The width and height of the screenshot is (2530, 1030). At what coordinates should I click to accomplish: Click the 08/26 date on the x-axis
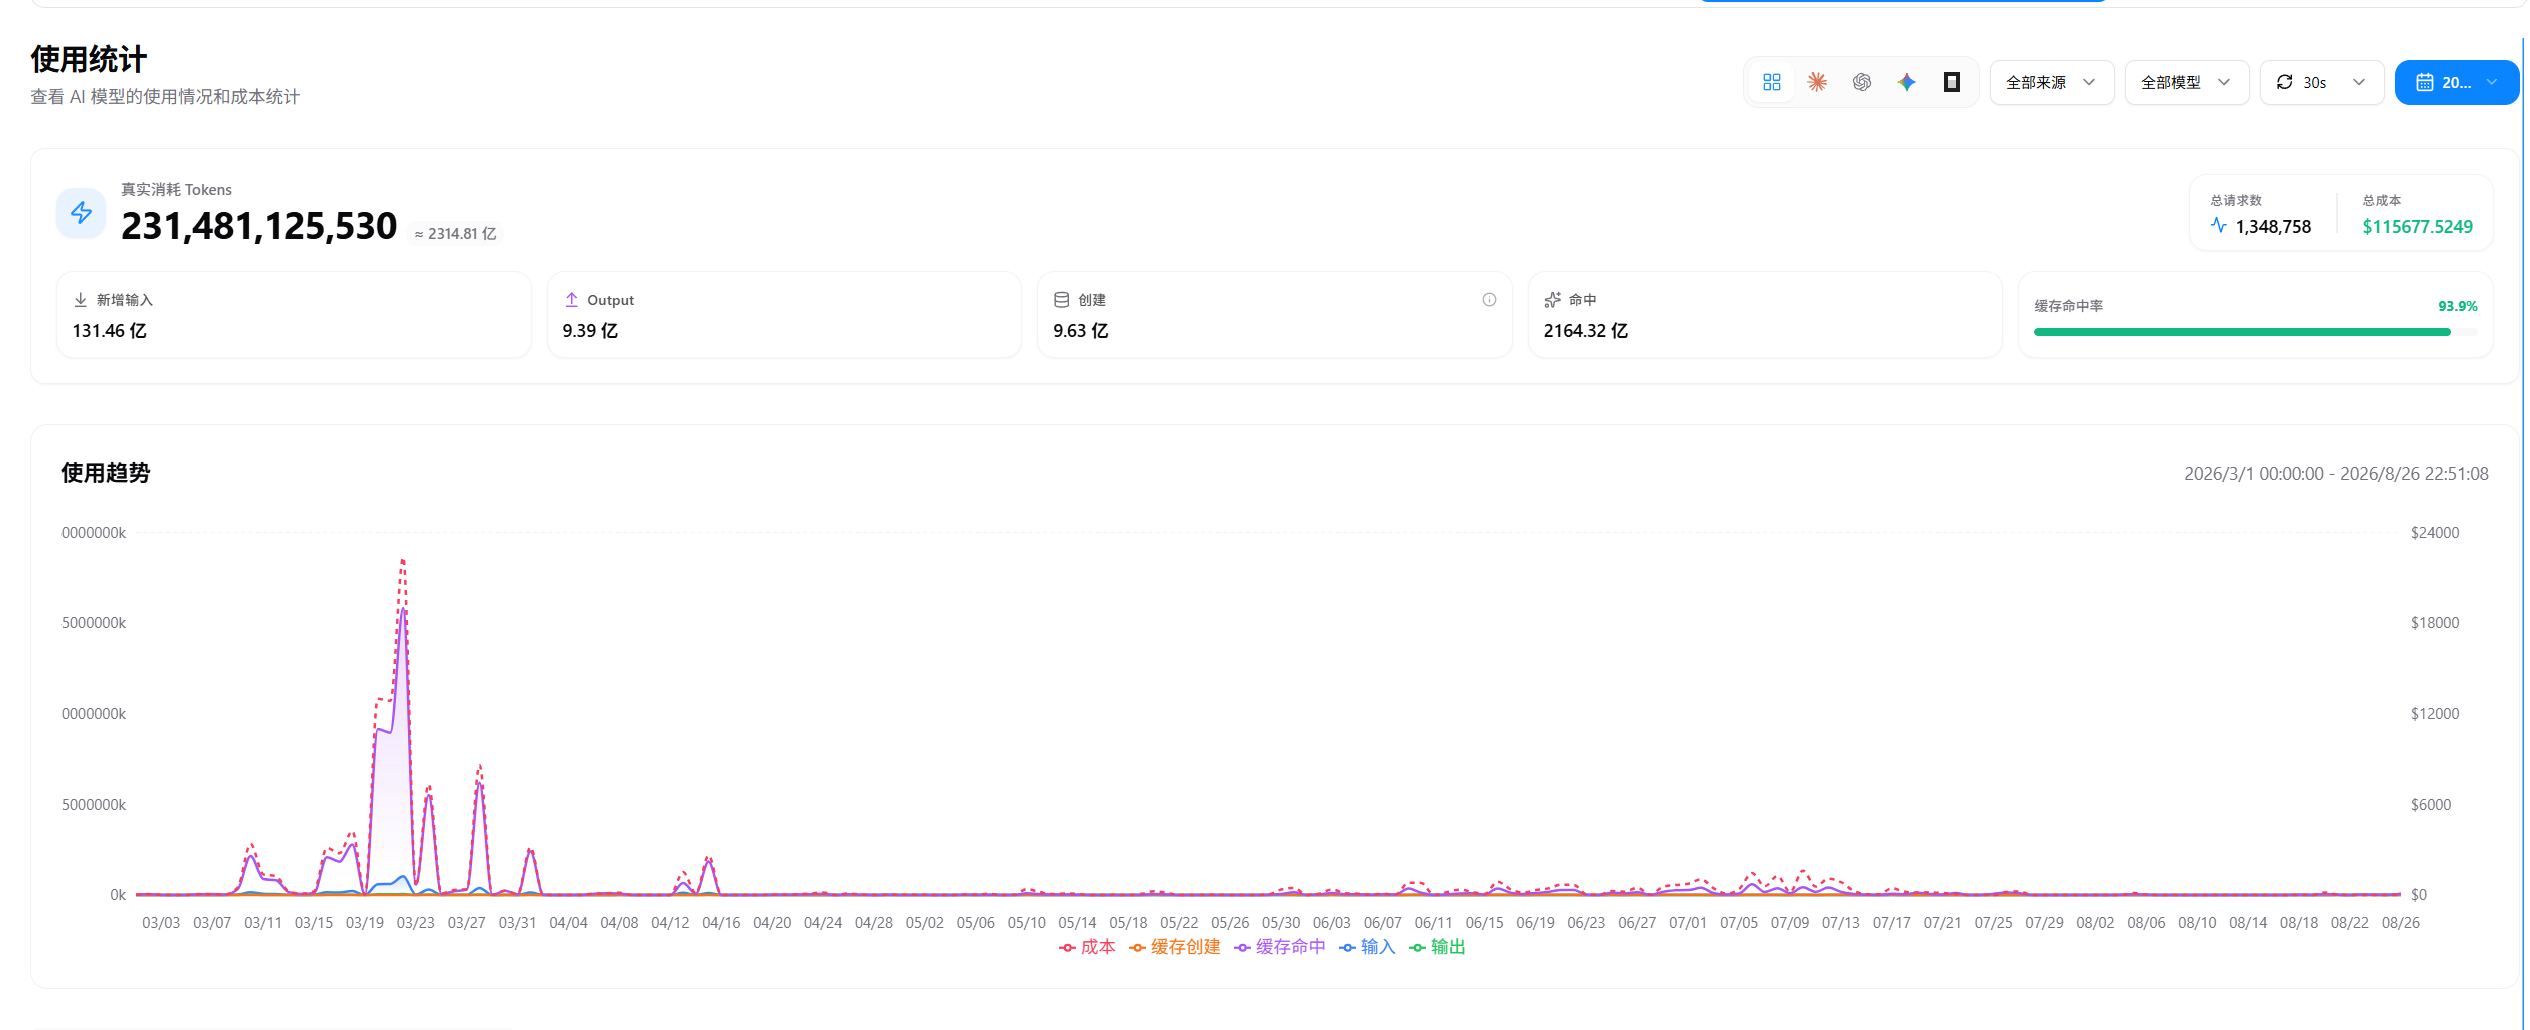pyautogui.click(x=2400, y=923)
